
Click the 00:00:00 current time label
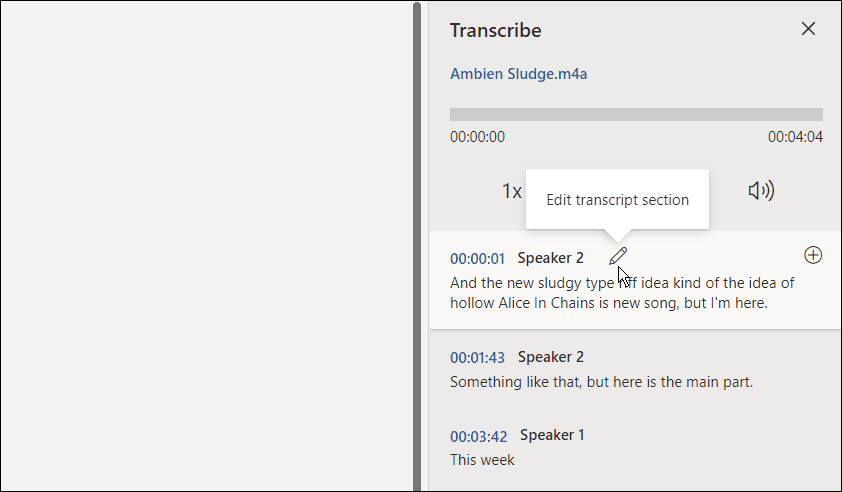pyautogui.click(x=477, y=137)
